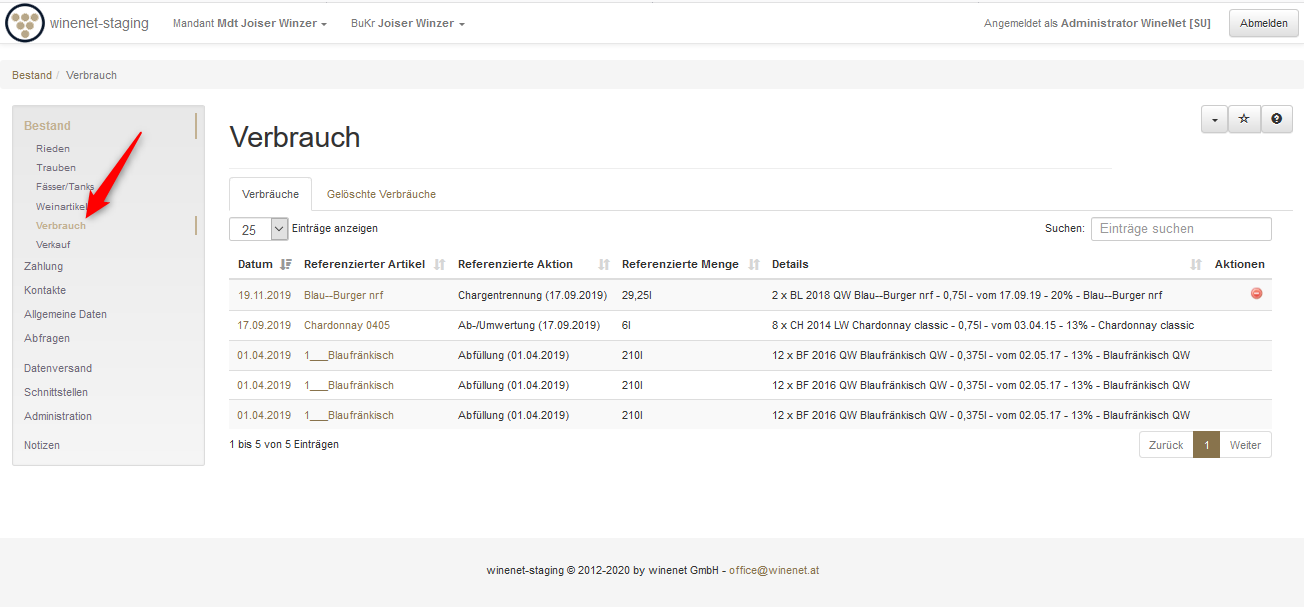Select the Verbräuche tab

(270, 194)
